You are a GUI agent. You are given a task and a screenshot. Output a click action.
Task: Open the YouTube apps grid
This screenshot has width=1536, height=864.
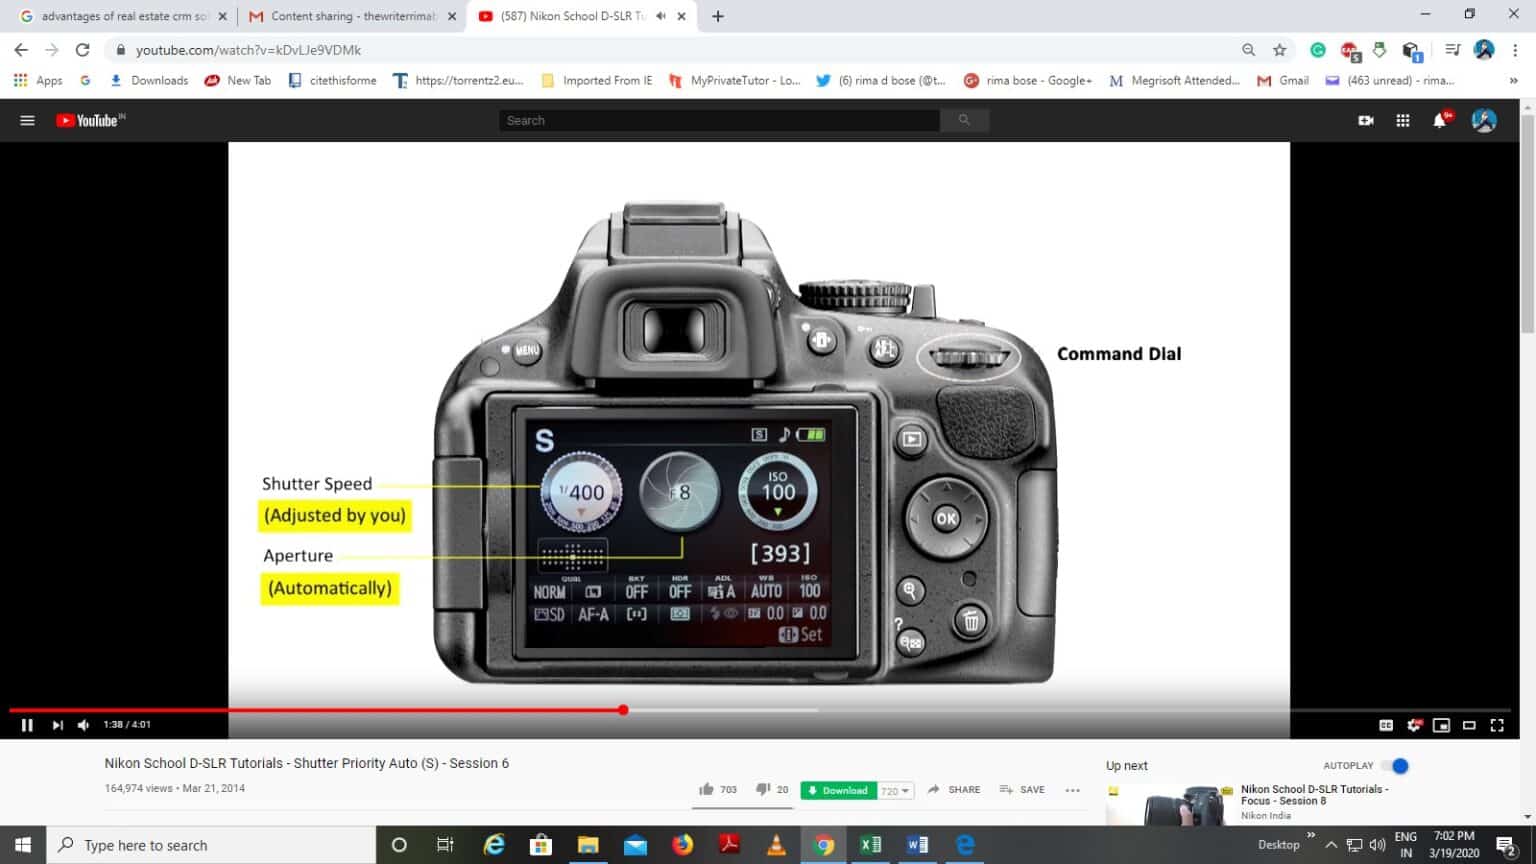pyautogui.click(x=1402, y=120)
